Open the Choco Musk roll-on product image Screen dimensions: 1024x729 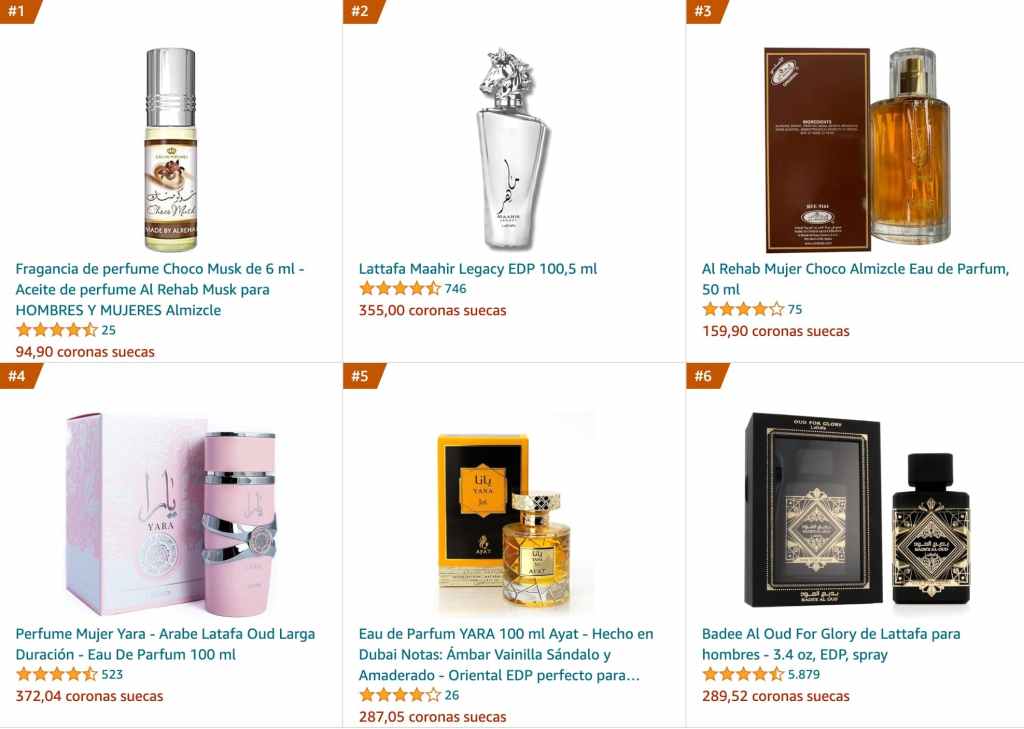(170, 150)
